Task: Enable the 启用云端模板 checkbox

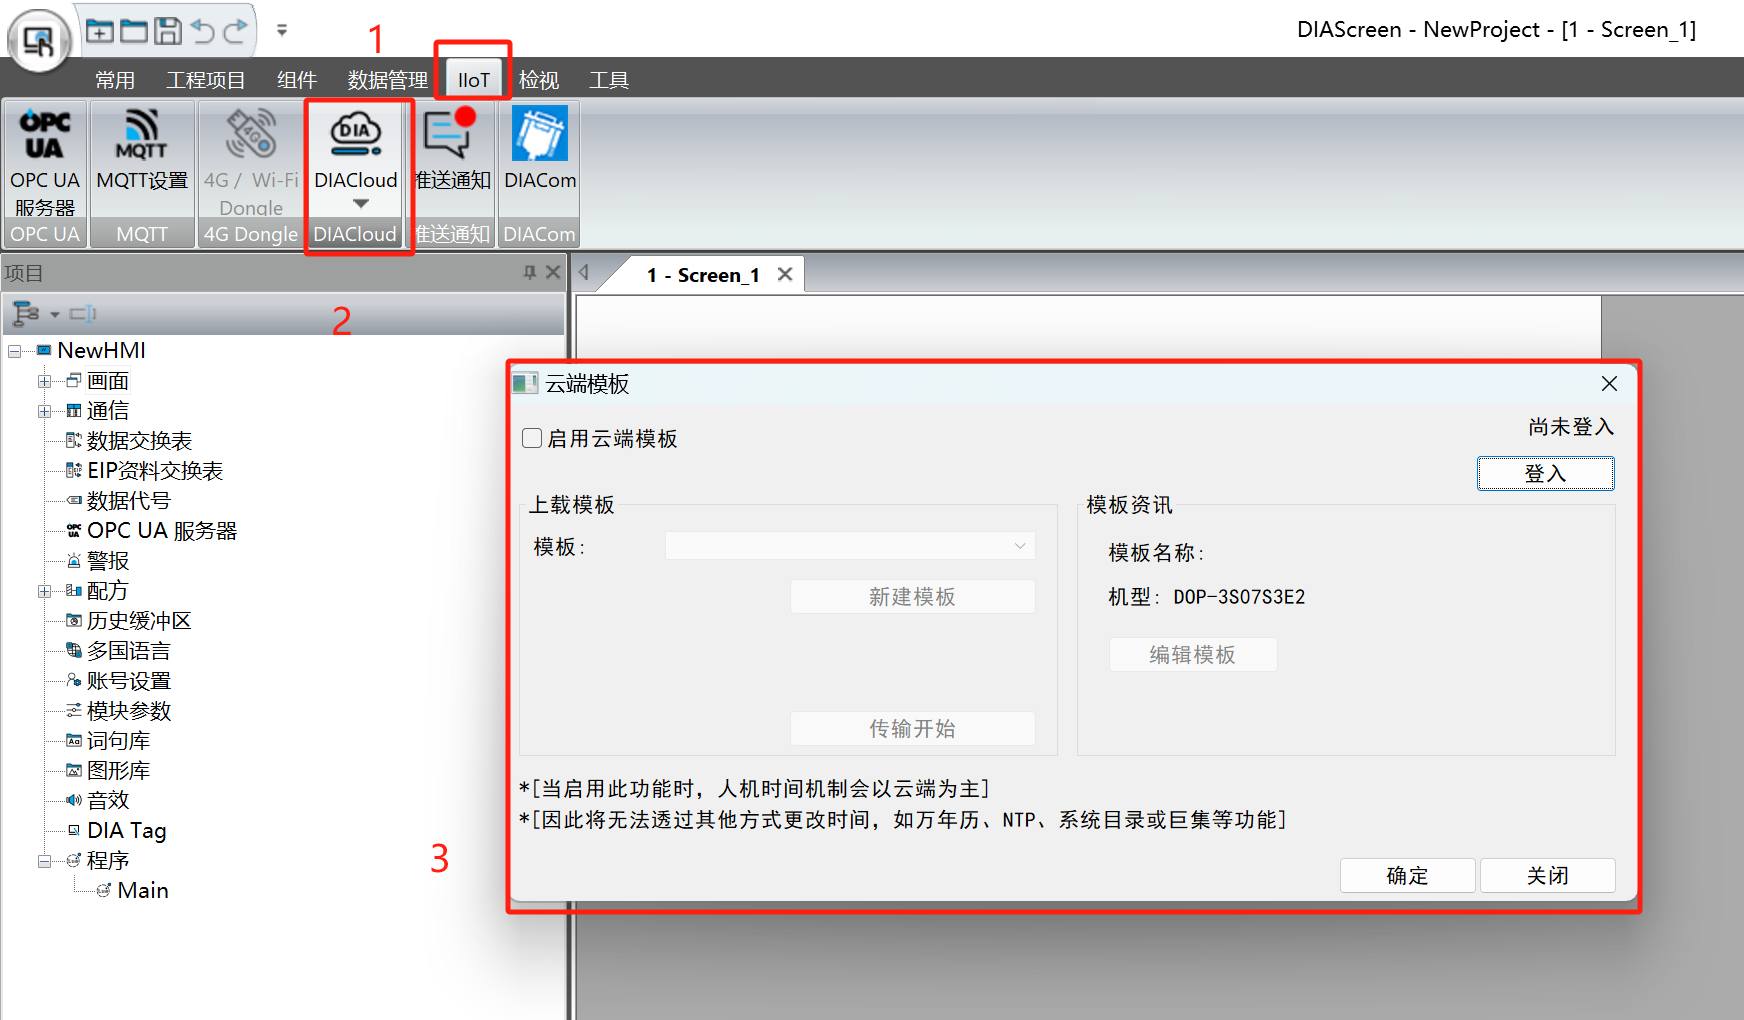Action: pyautogui.click(x=532, y=438)
